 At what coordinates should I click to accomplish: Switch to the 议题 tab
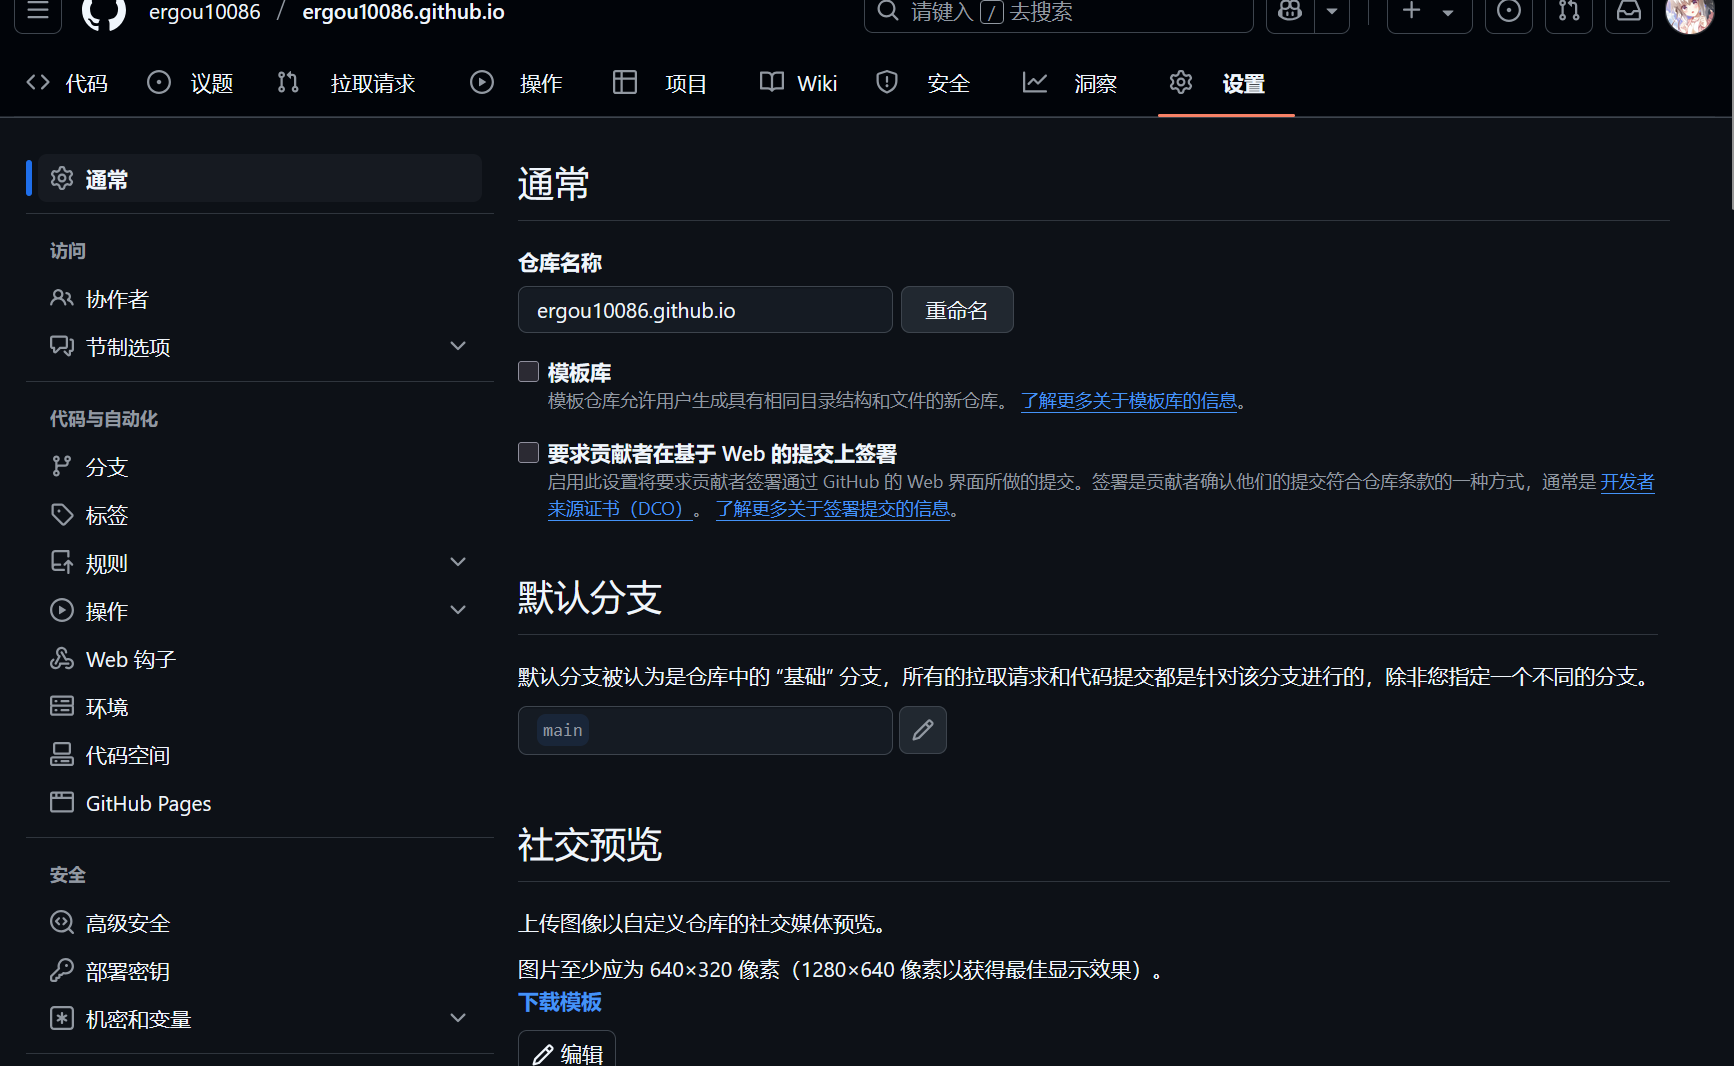190,83
